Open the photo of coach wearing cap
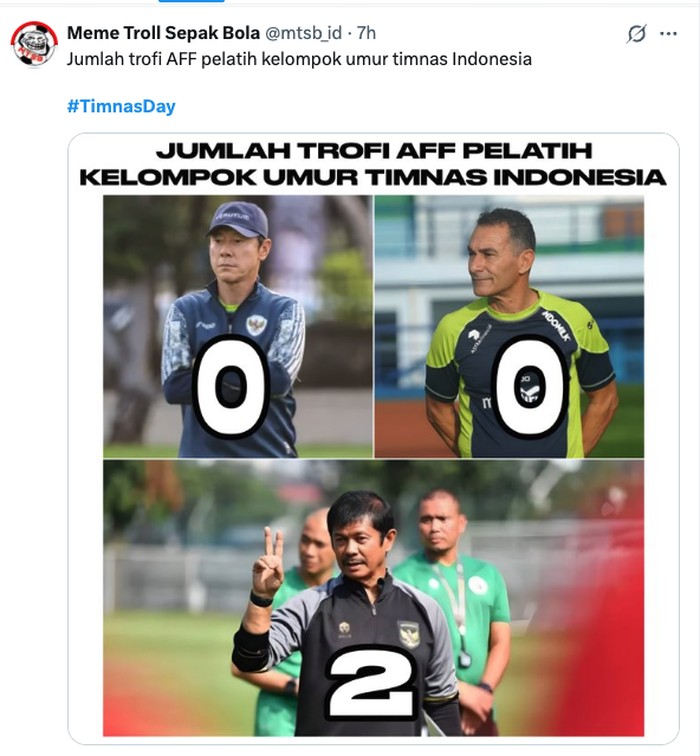Viewport: 700px width, 756px height. (238, 326)
